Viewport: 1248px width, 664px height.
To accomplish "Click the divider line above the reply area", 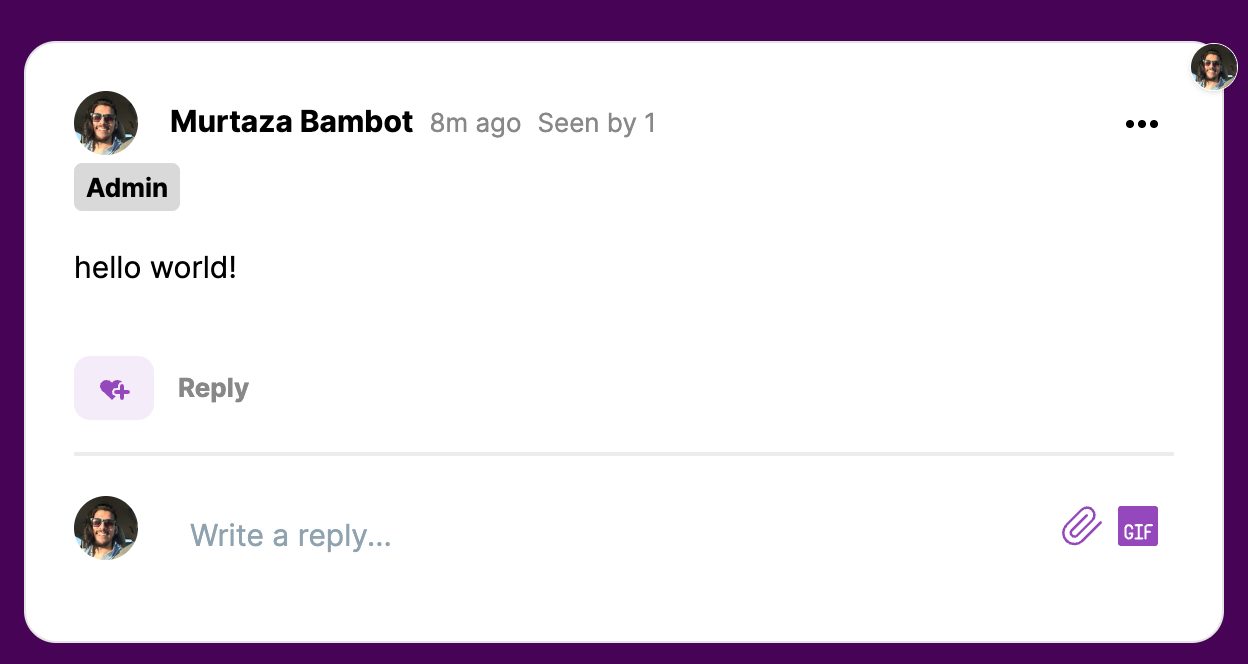I will tap(623, 454).
